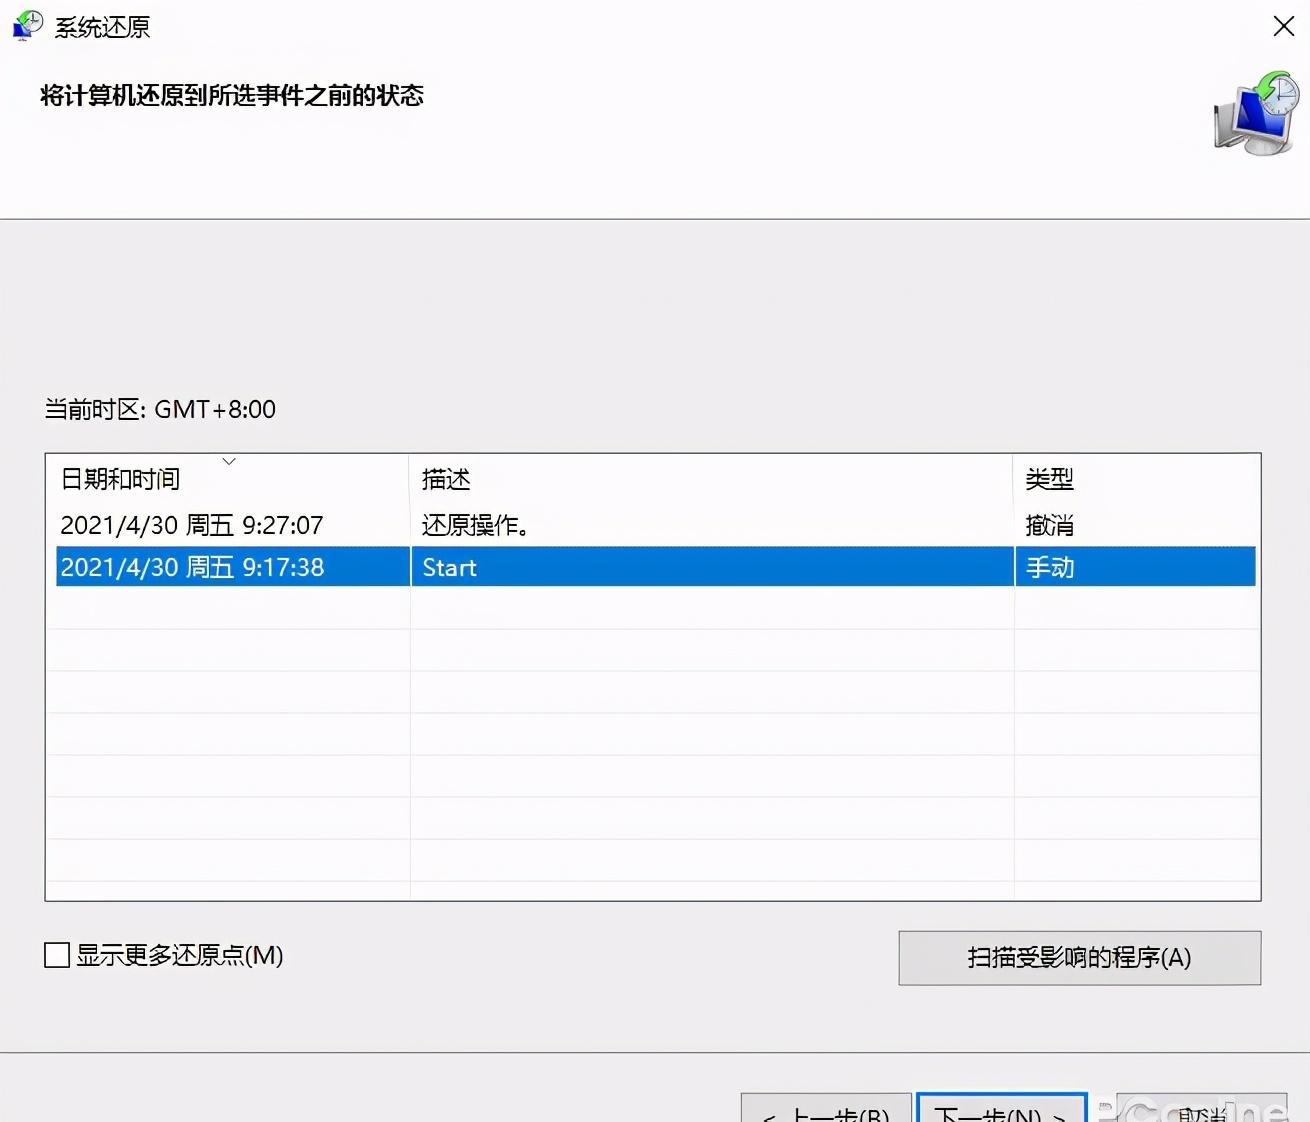Click the 当前时区: GMT+8:00 label
This screenshot has height=1122, width=1310.
(x=160, y=409)
